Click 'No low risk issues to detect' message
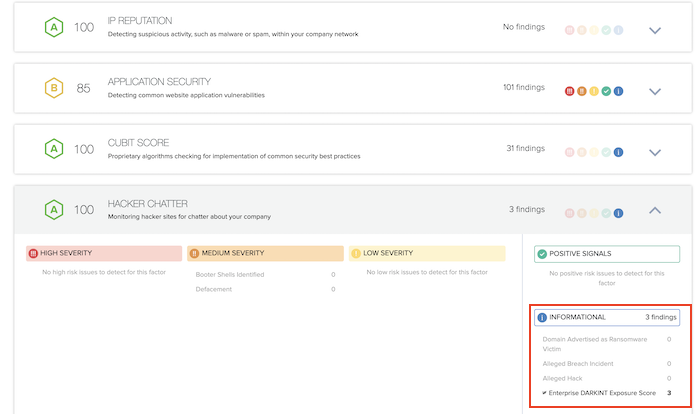 (427, 272)
